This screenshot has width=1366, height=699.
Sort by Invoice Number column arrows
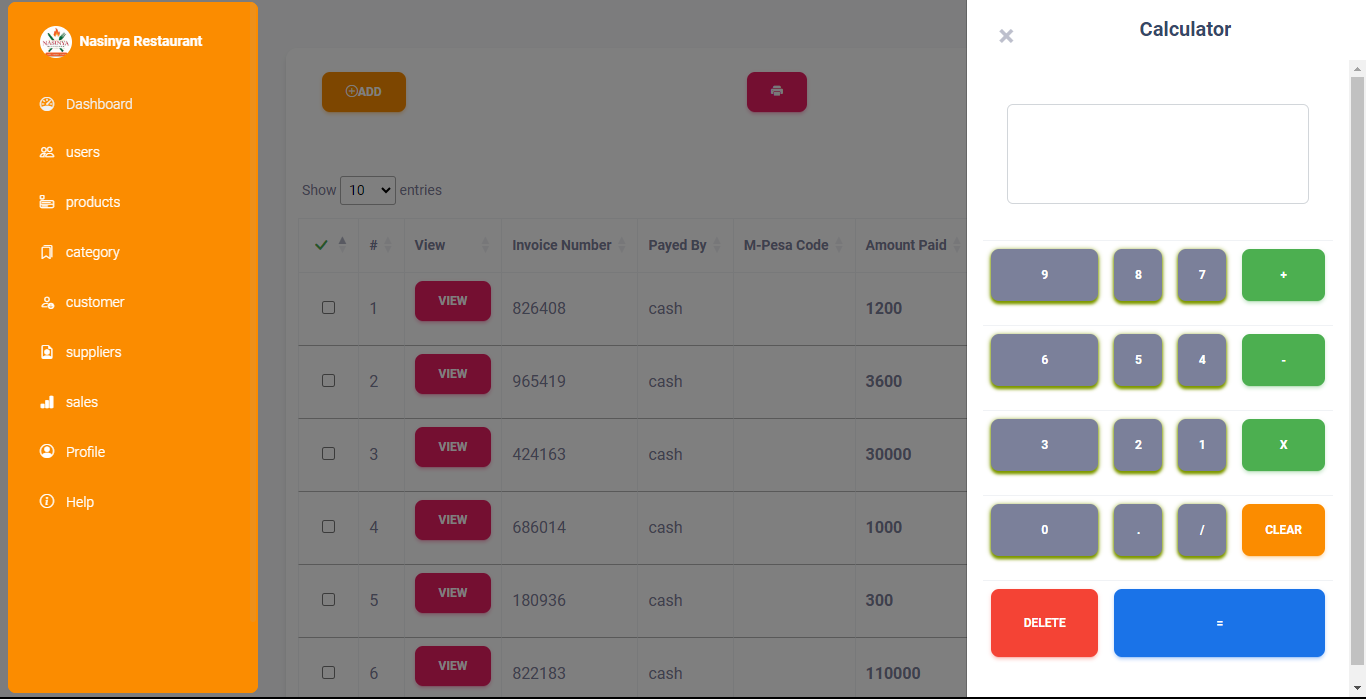click(621, 245)
